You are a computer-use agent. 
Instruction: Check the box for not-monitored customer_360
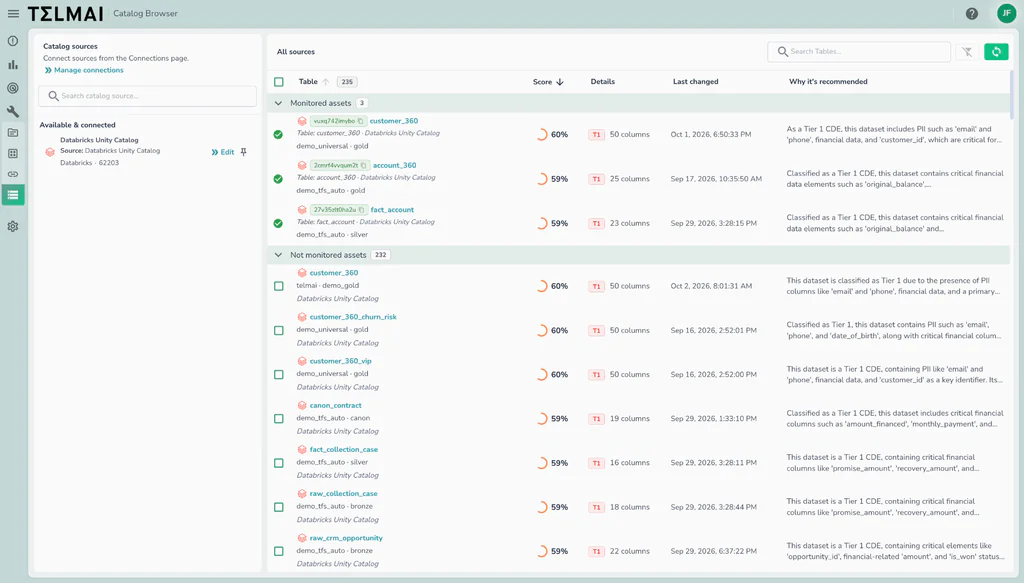tap(279, 286)
